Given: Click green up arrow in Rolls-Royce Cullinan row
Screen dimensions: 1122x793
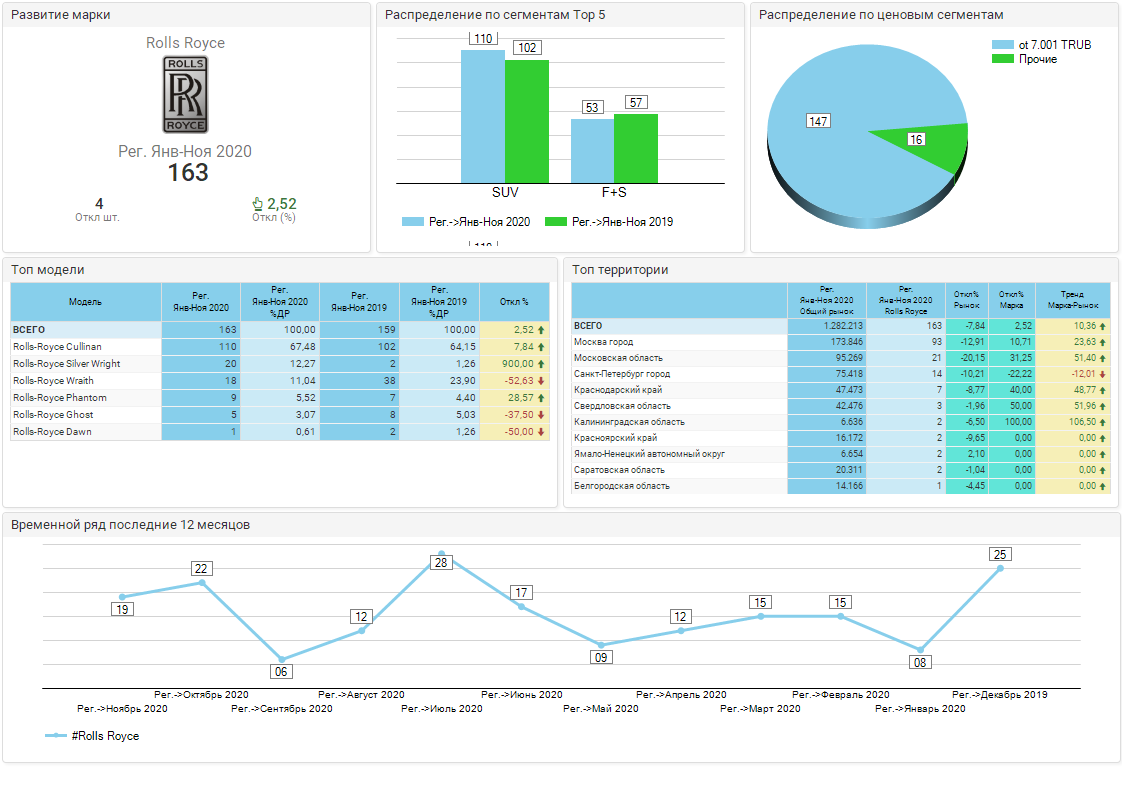Looking at the screenshot, I should [x=541, y=347].
